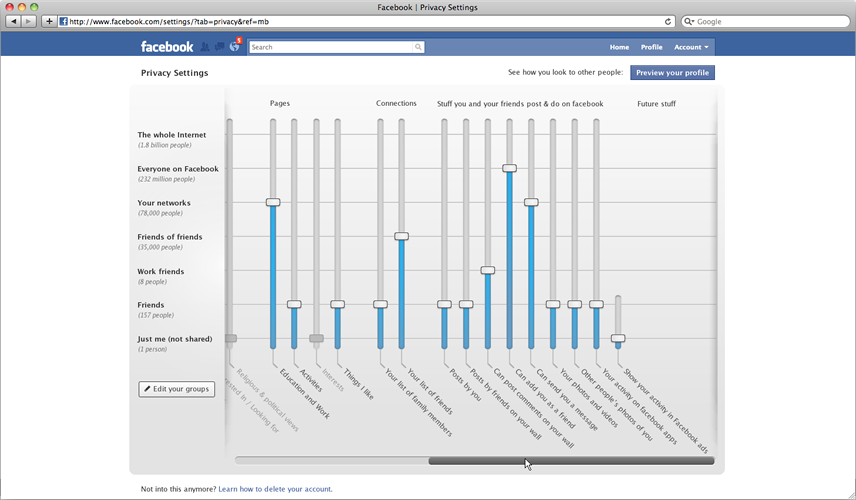Click the Posts by you slider handle
Viewport: 856px width, 500px height.
pyautogui.click(x=444, y=304)
